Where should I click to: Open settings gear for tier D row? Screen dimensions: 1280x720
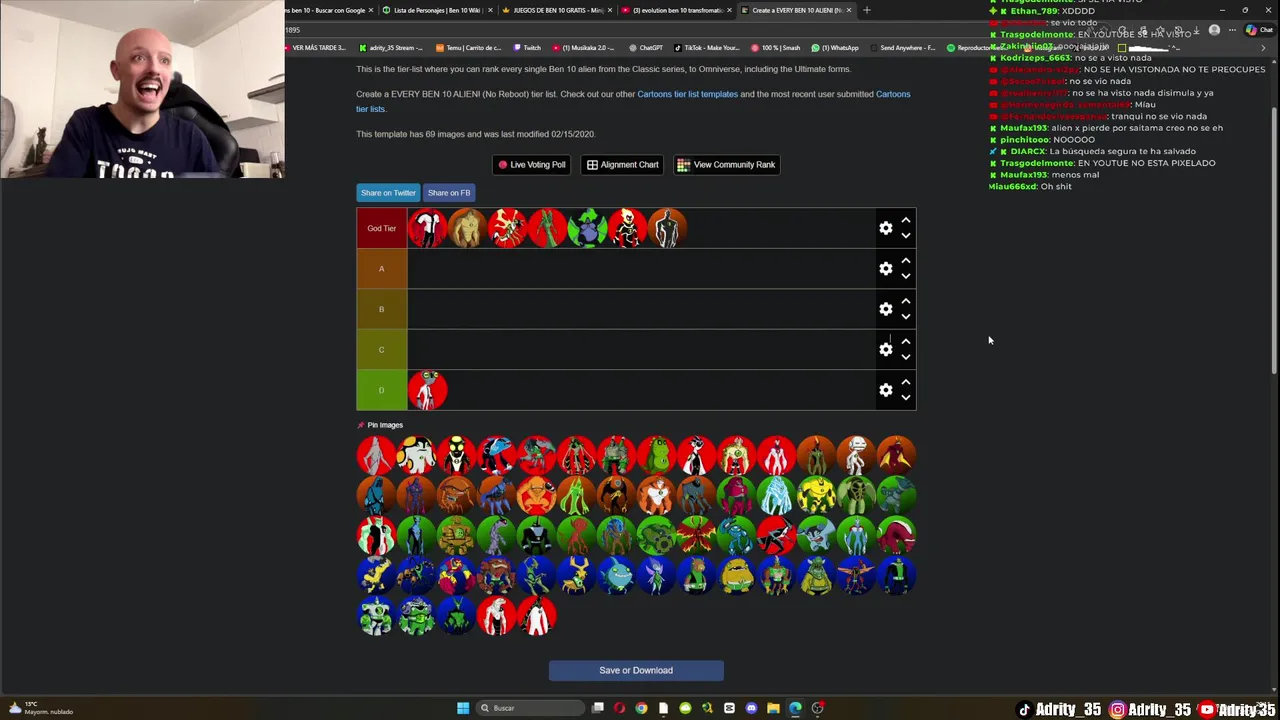pos(886,390)
